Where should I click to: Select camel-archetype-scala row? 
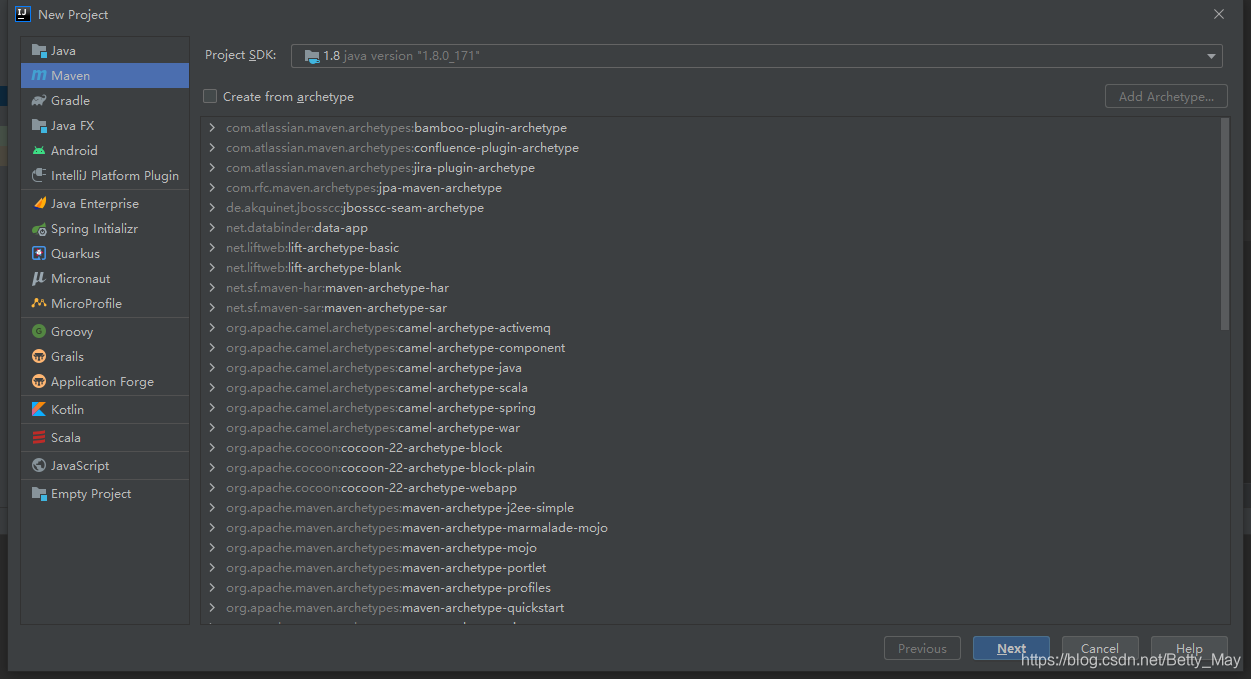[x=710, y=388]
